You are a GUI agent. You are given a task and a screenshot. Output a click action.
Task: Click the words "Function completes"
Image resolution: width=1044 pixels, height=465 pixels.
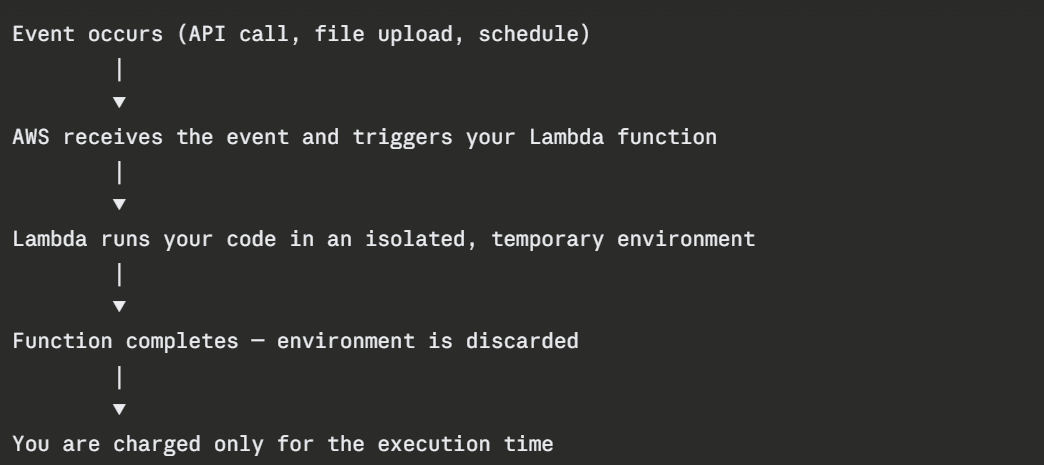click(126, 341)
